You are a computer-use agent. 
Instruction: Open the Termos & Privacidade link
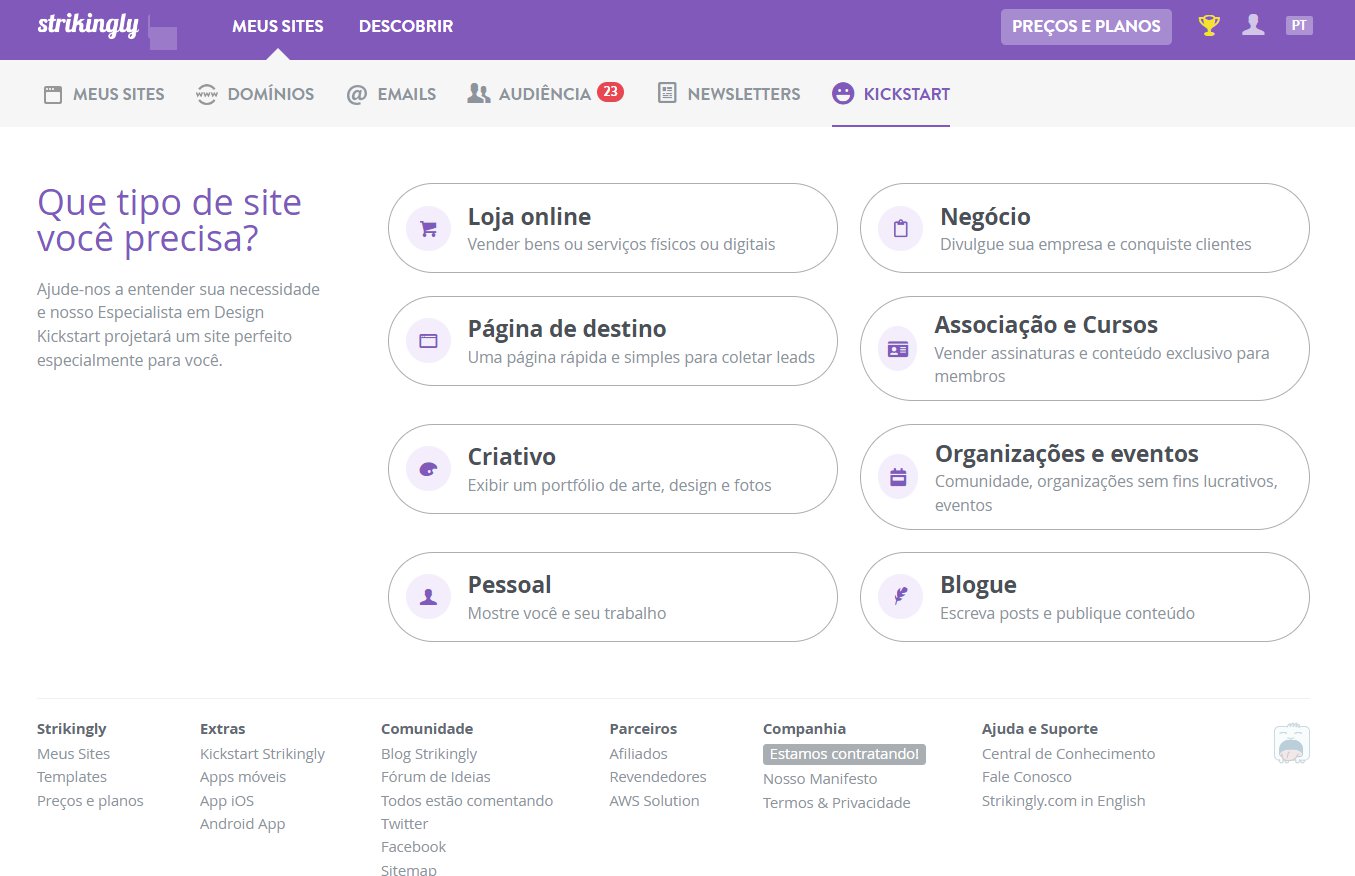837,803
